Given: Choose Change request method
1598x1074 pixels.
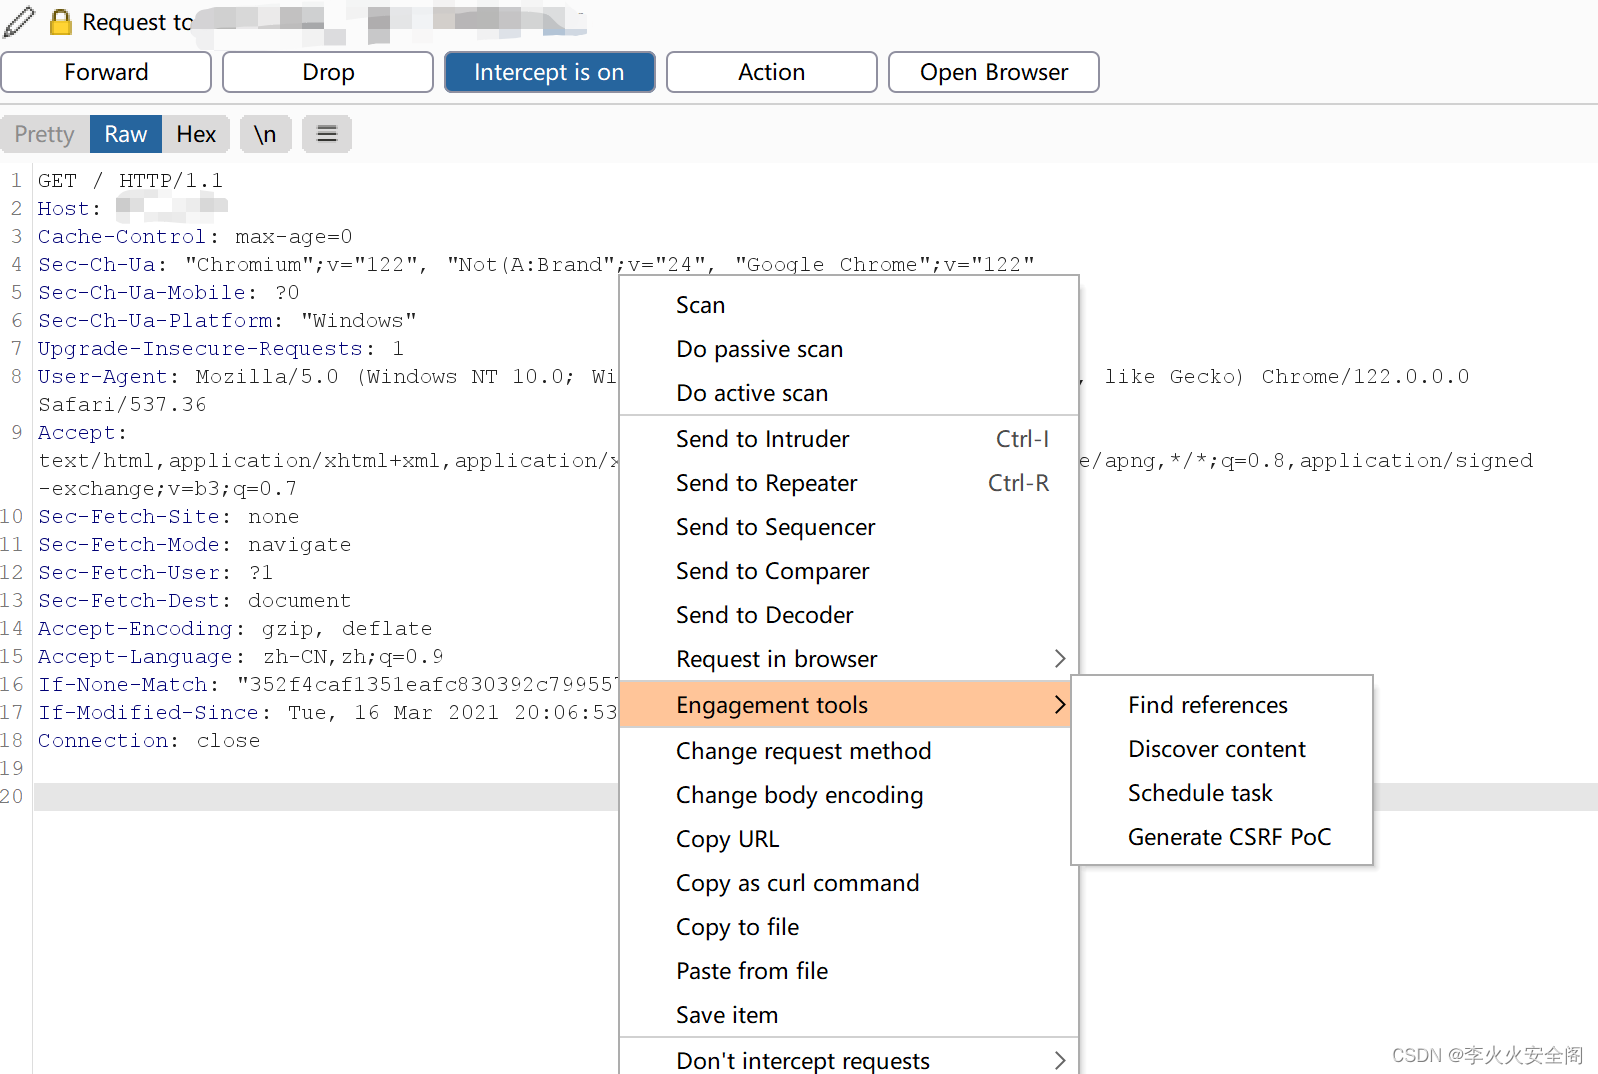Looking at the screenshot, I should click(x=849, y=751).
